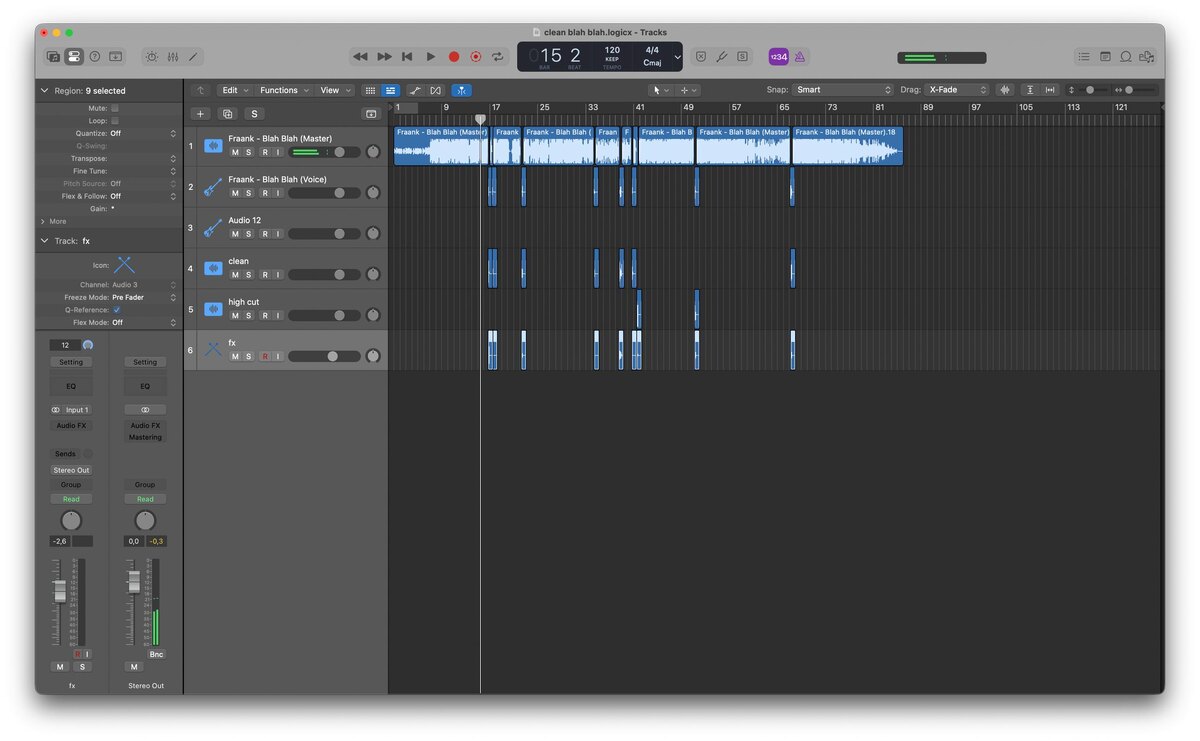Click the Bnc bounce button

pos(156,654)
